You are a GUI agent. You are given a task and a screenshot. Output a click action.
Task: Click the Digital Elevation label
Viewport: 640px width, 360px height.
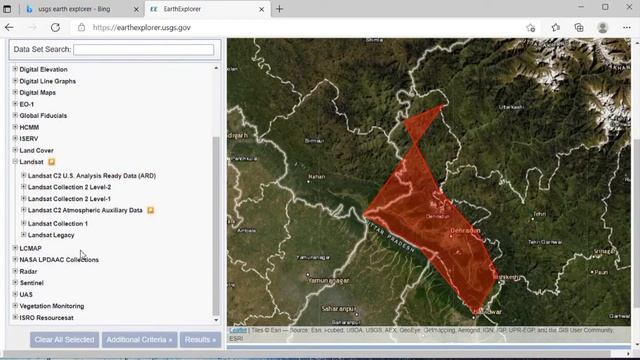coord(43,69)
